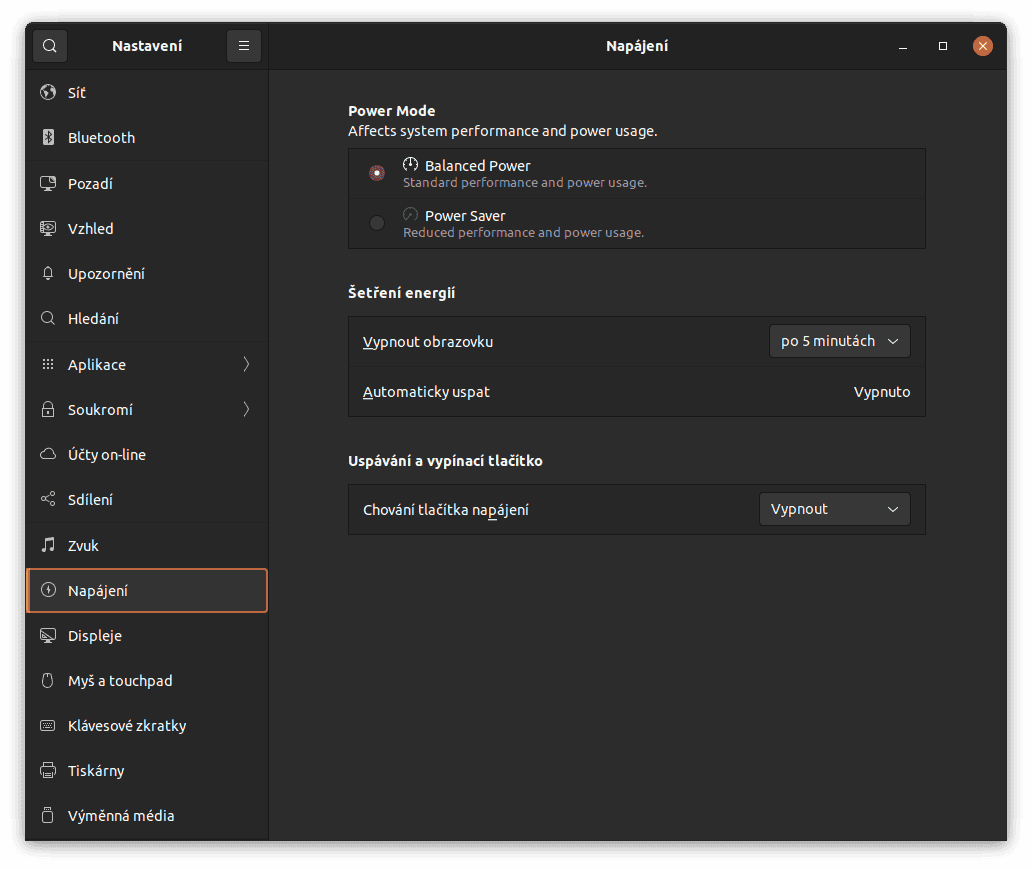The image size is (1032, 869).
Task: Open the hamburger menu button
Action: tap(244, 46)
